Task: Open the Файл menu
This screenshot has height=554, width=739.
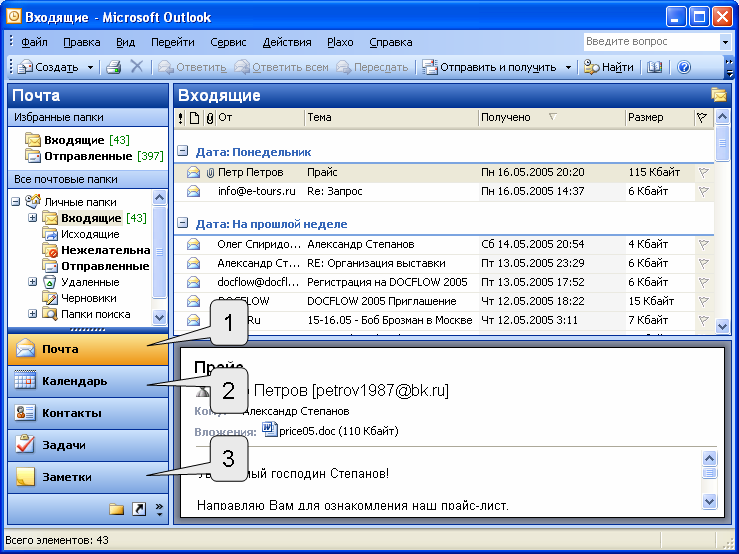Action: point(34,42)
